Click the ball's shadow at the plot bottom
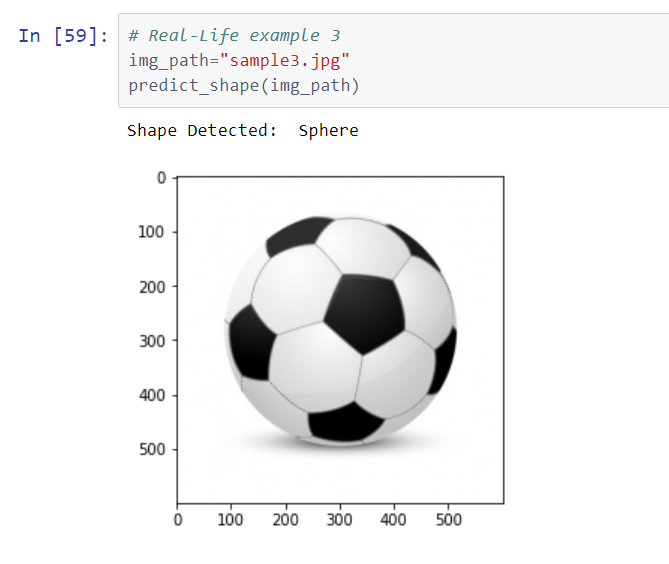This screenshot has width=669, height=564. (x=341, y=444)
